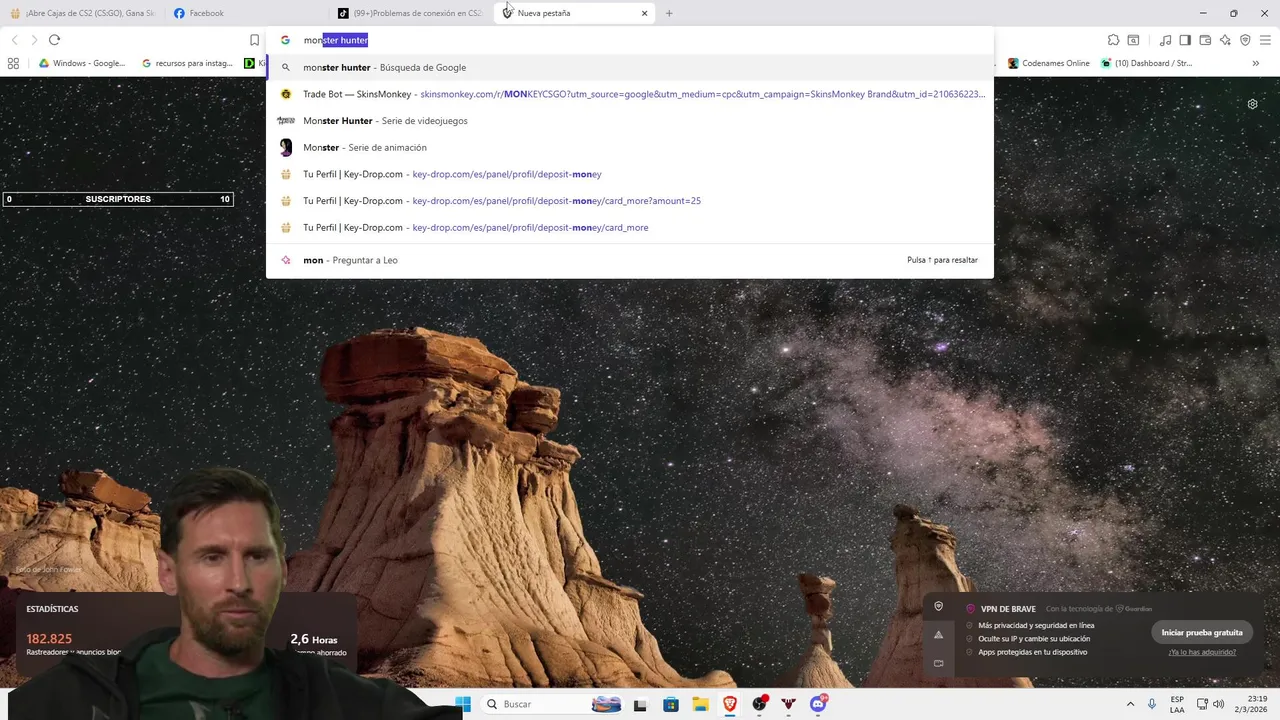Open the tab search icon in toolbar
Viewport: 1280px width, 720px height.
[1133, 40]
